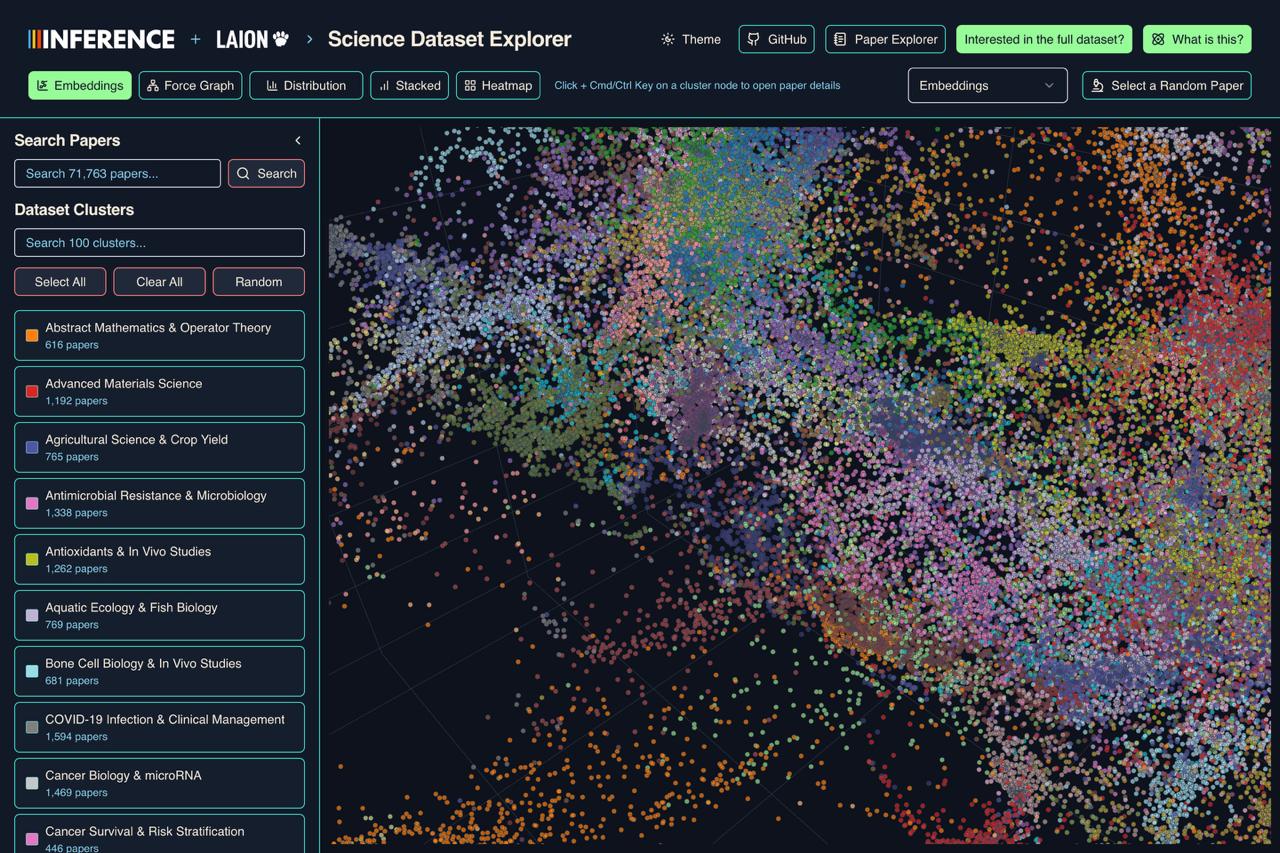
Task: Click the Select a Random Paper icon
Action: point(1097,86)
